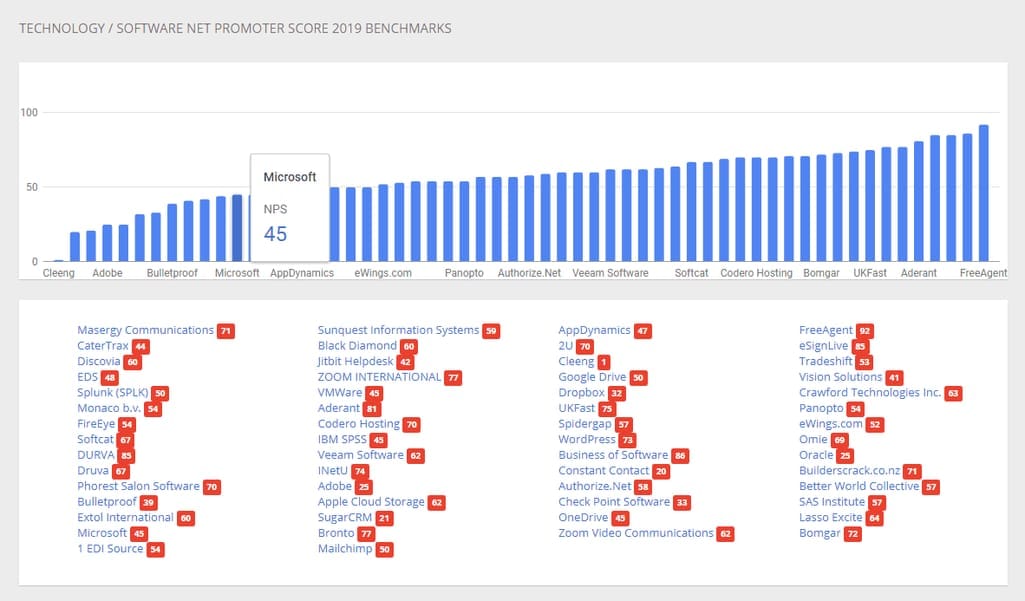Open the INetU link
Image resolution: width=1025 pixels, height=601 pixels.
pyautogui.click(x=333, y=471)
